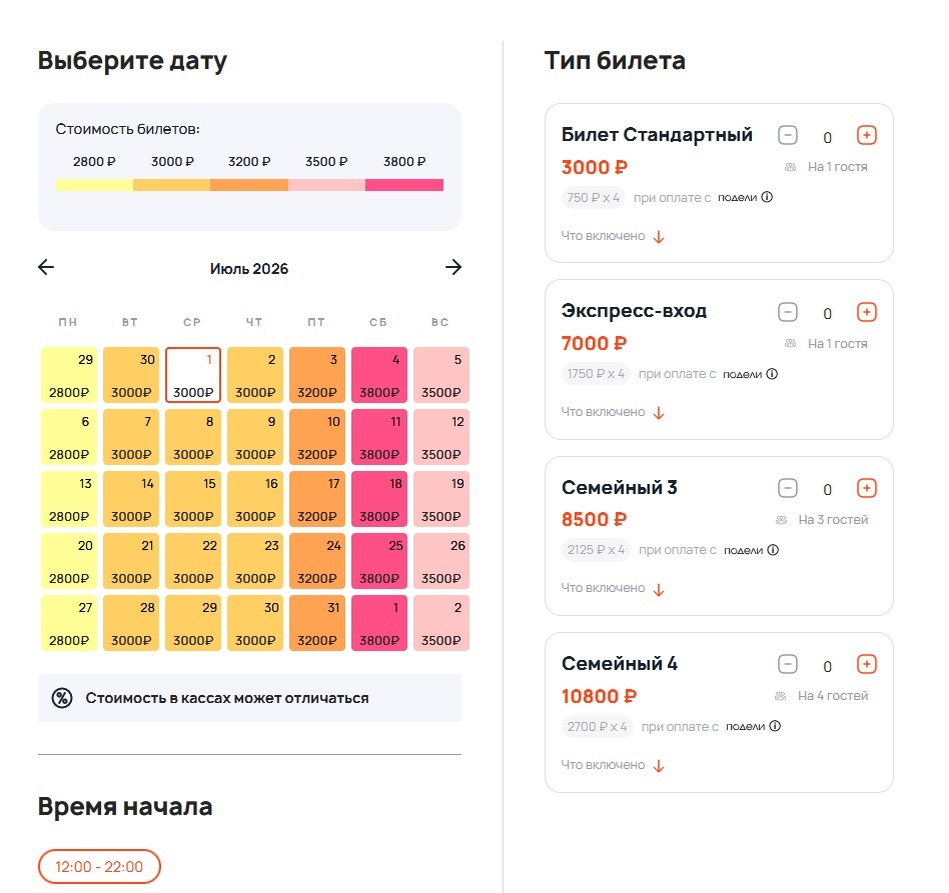Select July 28 date cell
Image resolution: width=949 pixels, height=893 pixels.
(131, 624)
